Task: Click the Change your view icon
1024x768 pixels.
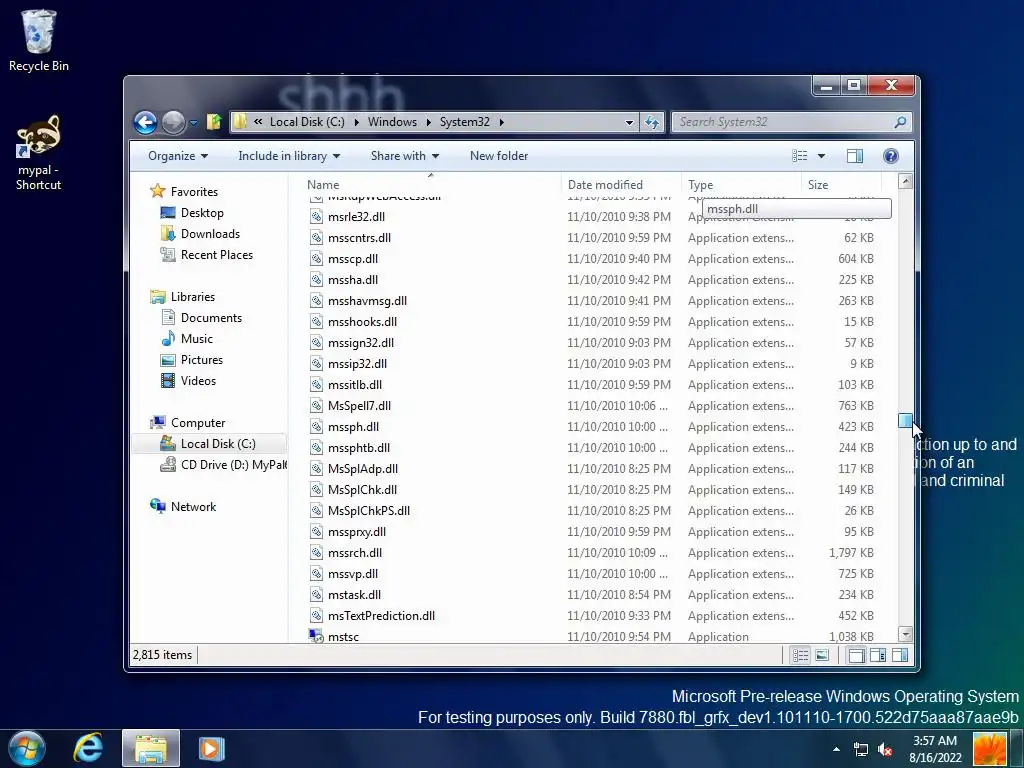Action: pyautogui.click(x=799, y=156)
